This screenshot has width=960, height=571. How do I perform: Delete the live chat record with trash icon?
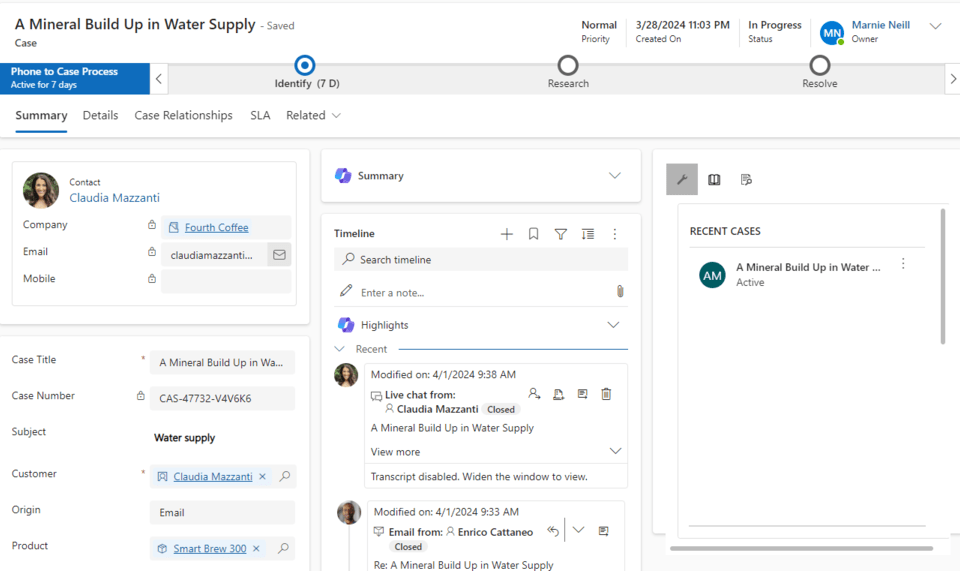606,394
